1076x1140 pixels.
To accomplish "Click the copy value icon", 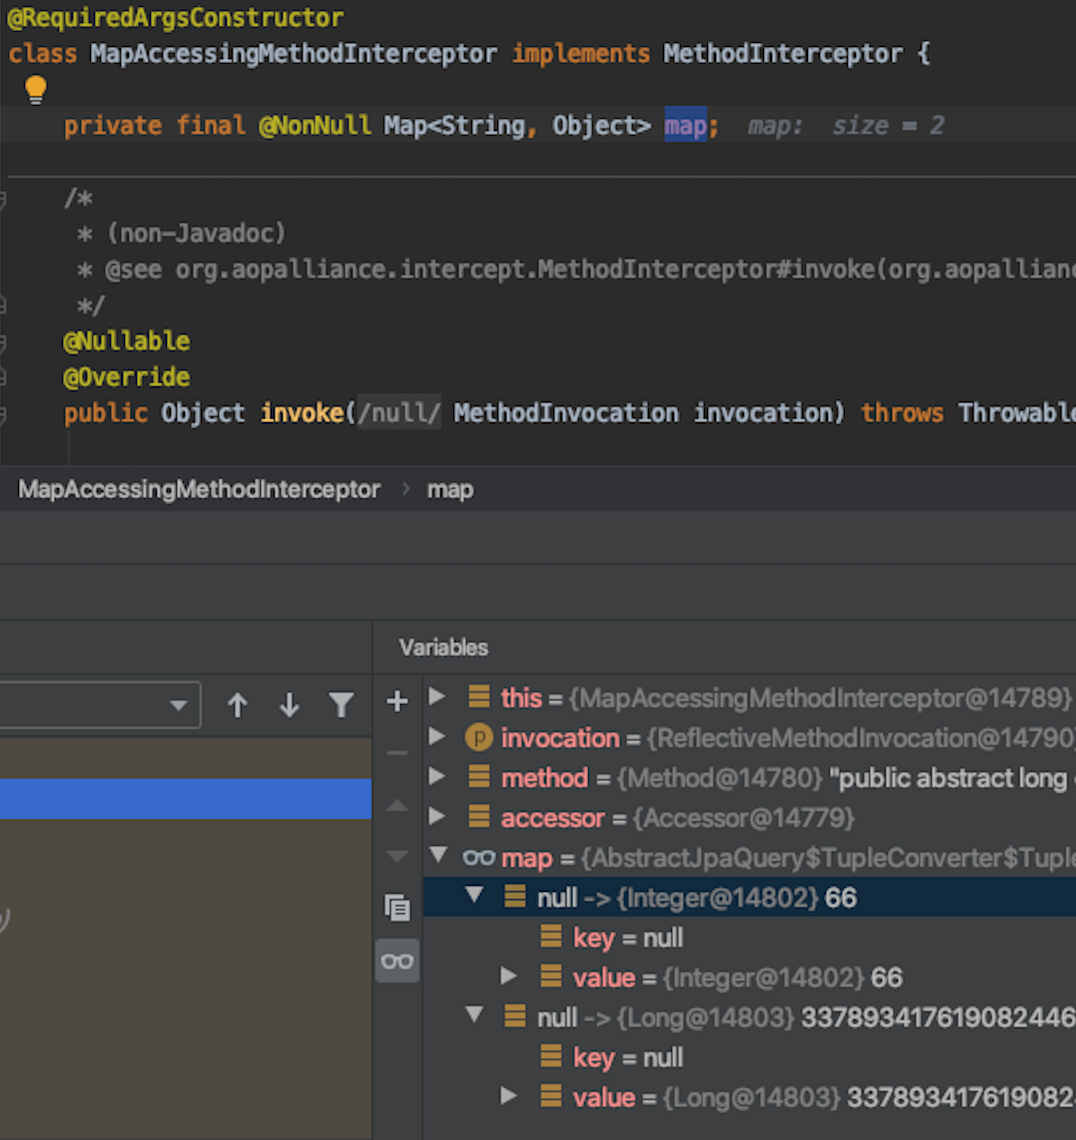I will coord(397,909).
